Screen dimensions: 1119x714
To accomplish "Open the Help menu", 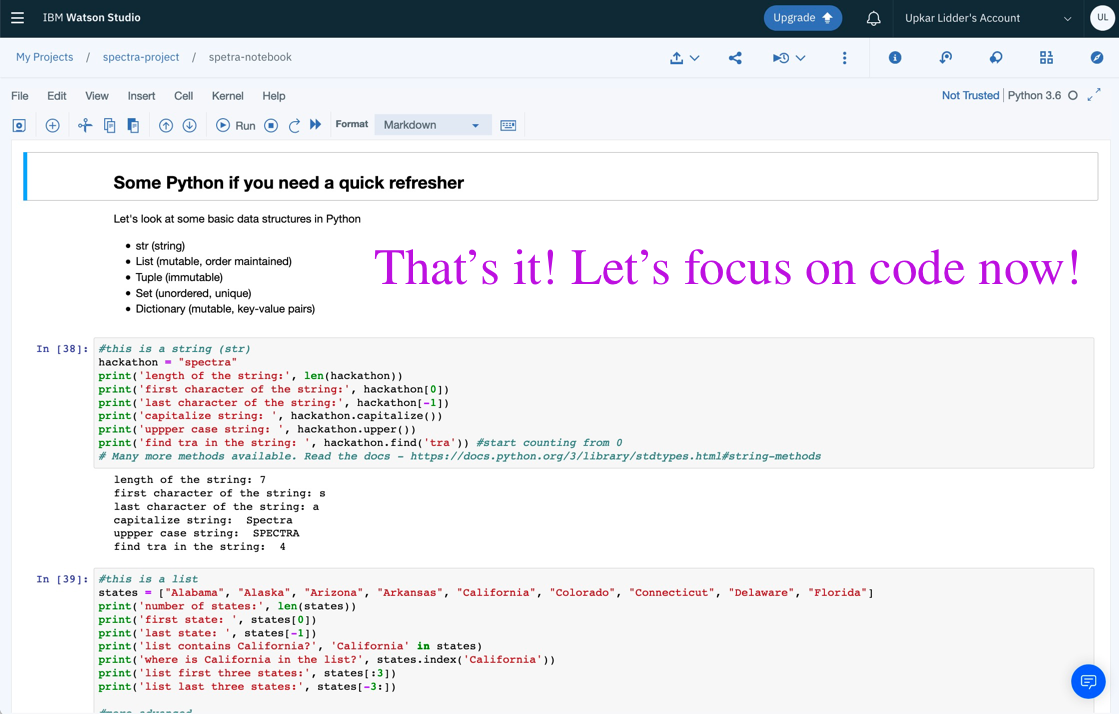I will click(x=273, y=96).
